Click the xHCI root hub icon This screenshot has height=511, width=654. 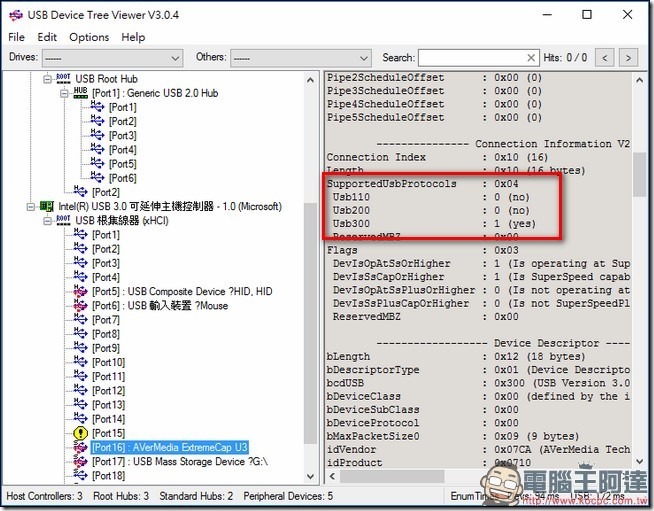coord(63,220)
